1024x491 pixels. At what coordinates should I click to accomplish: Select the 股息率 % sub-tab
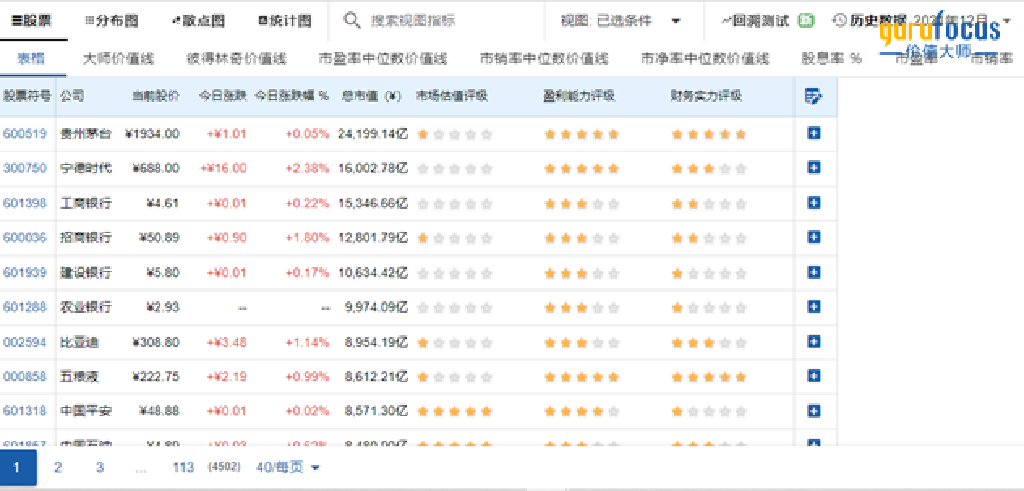pyautogui.click(x=831, y=59)
